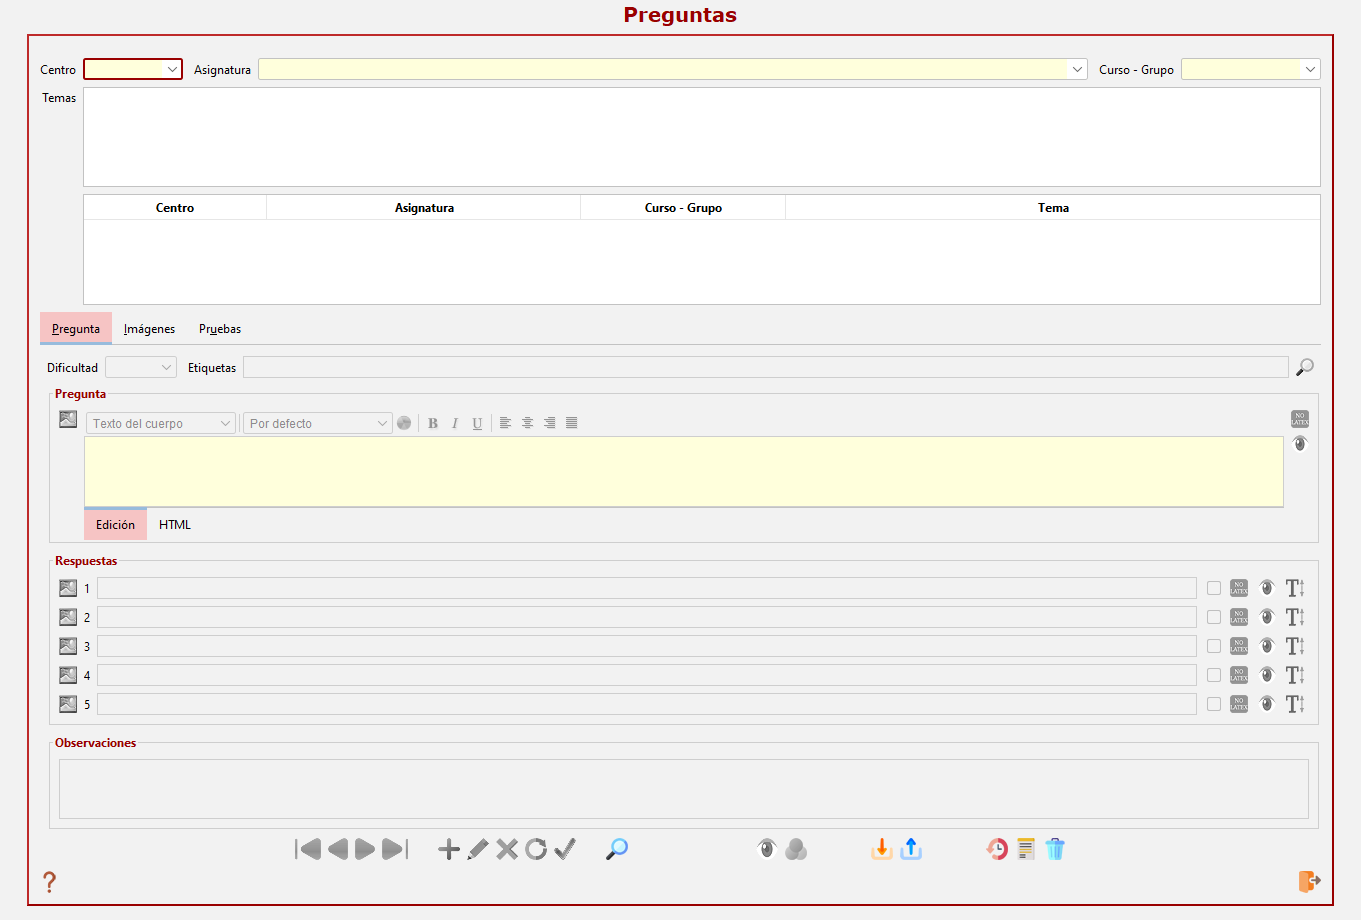Mark answer 3 as correct
1361x920 pixels.
(1214, 646)
